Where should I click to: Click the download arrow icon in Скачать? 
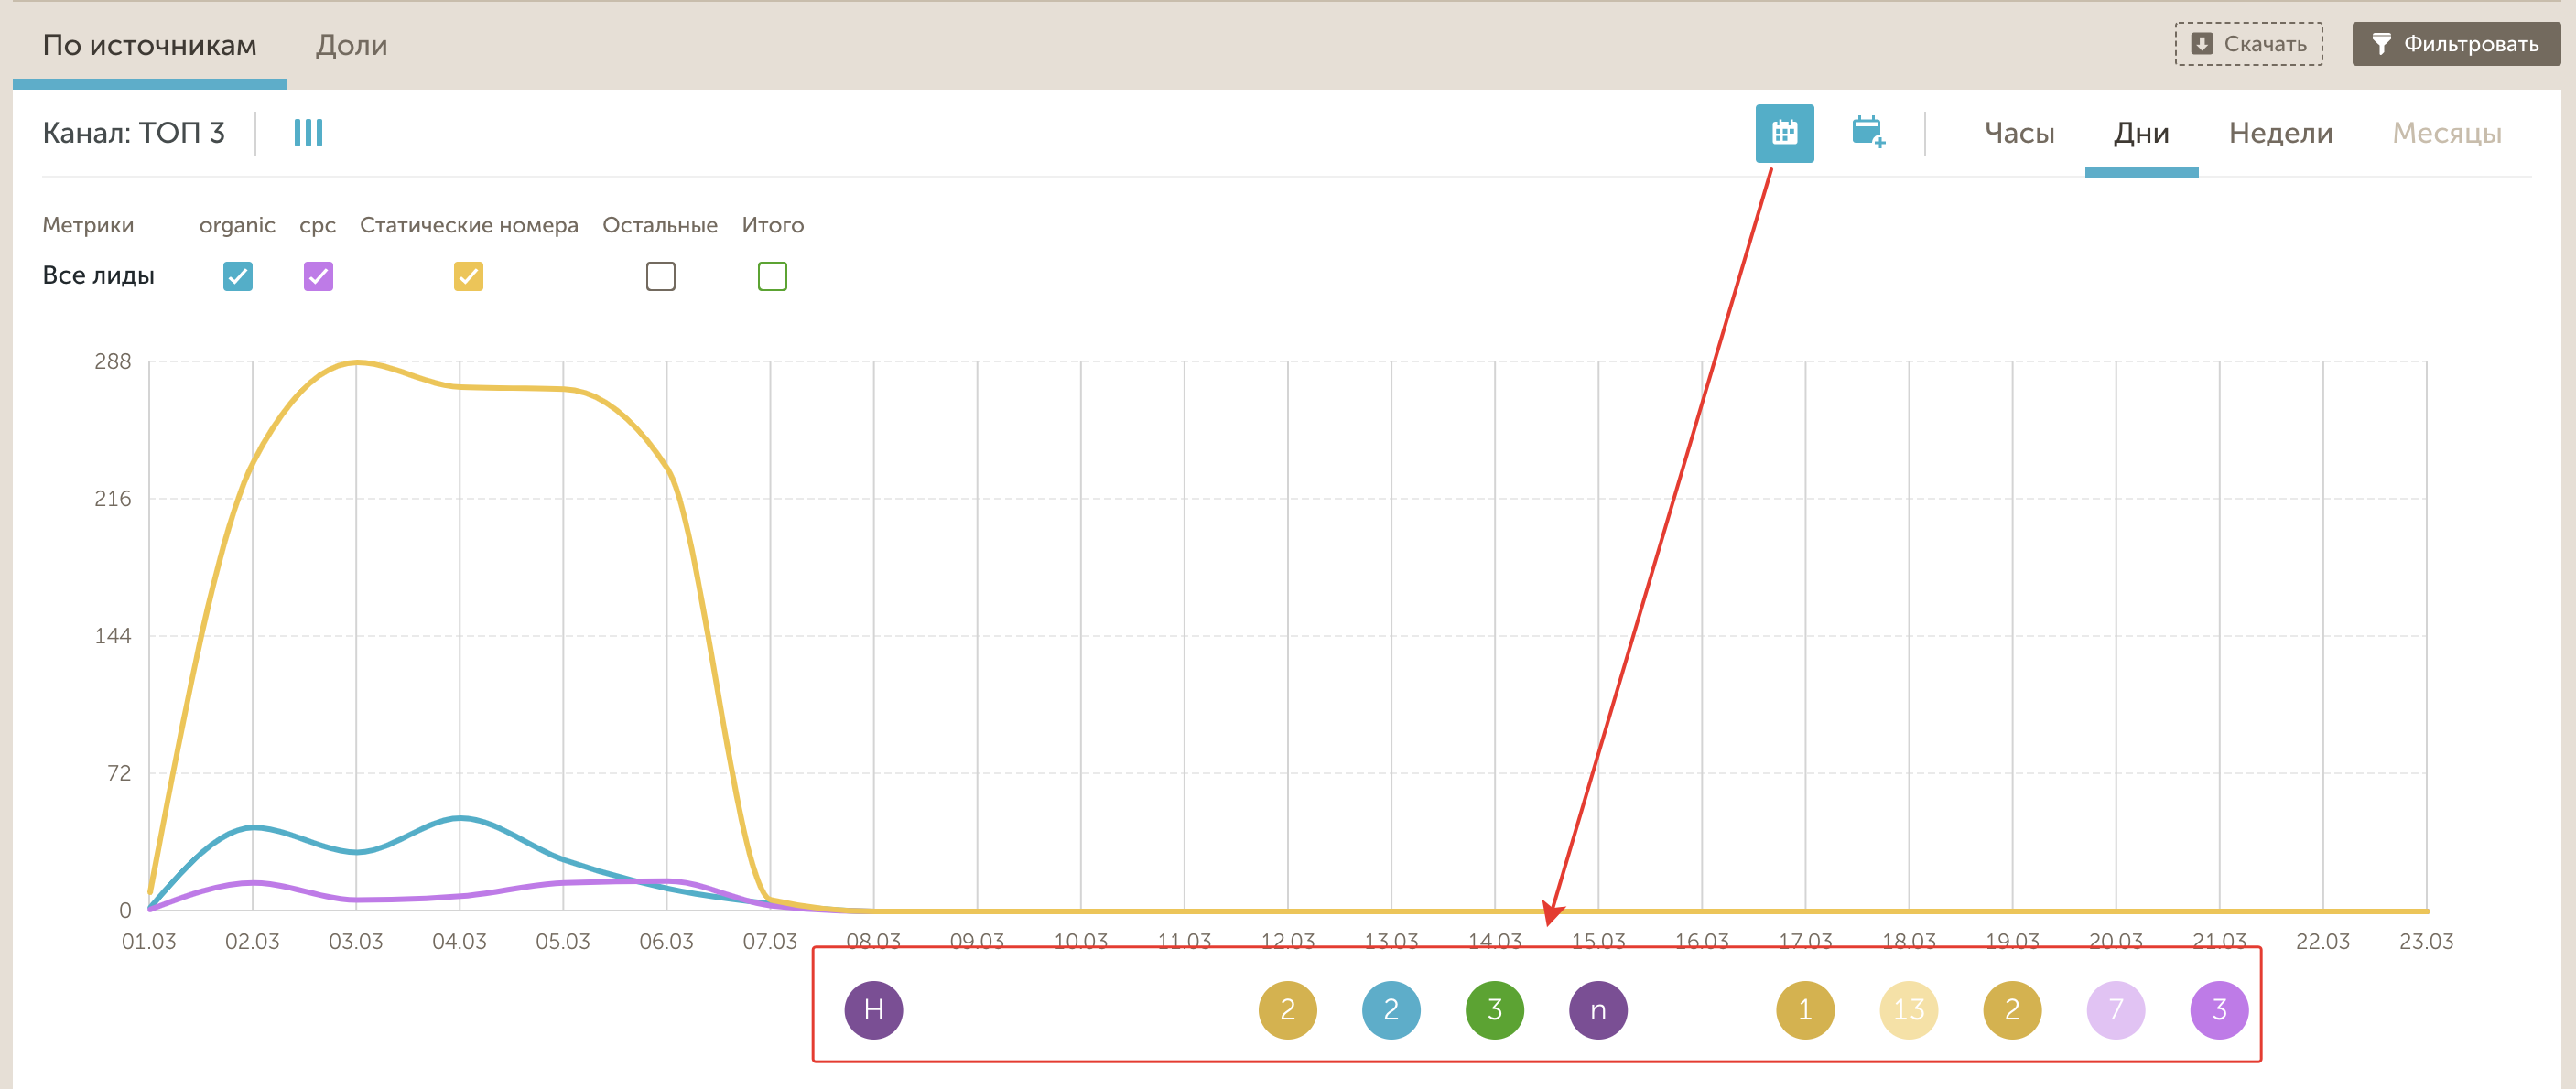click(2201, 43)
